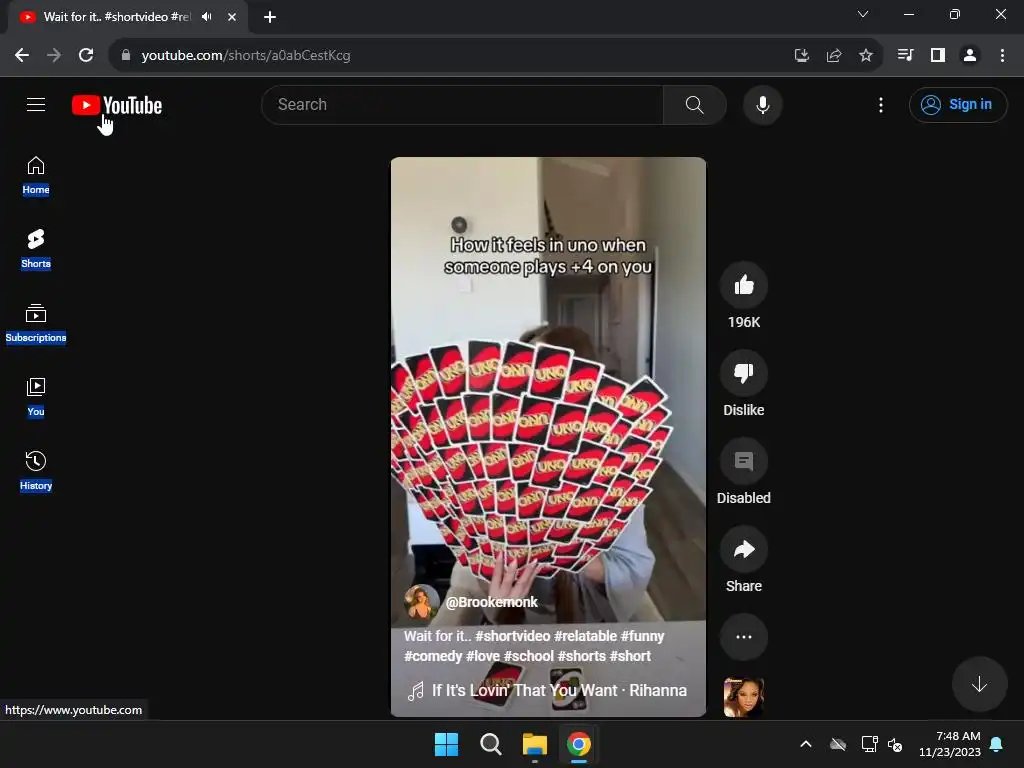Click Brookemonk's channel avatar
The height and width of the screenshot is (768, 1024).
(x=421, y=602)
